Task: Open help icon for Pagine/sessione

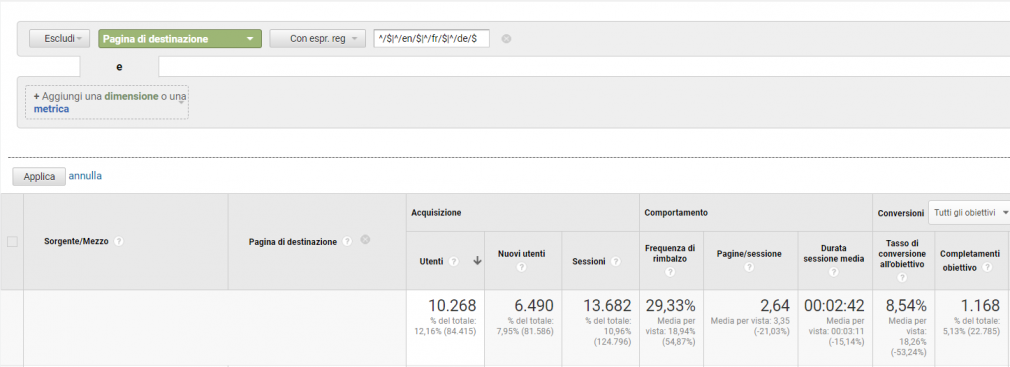Action: [x=749, y=267]
